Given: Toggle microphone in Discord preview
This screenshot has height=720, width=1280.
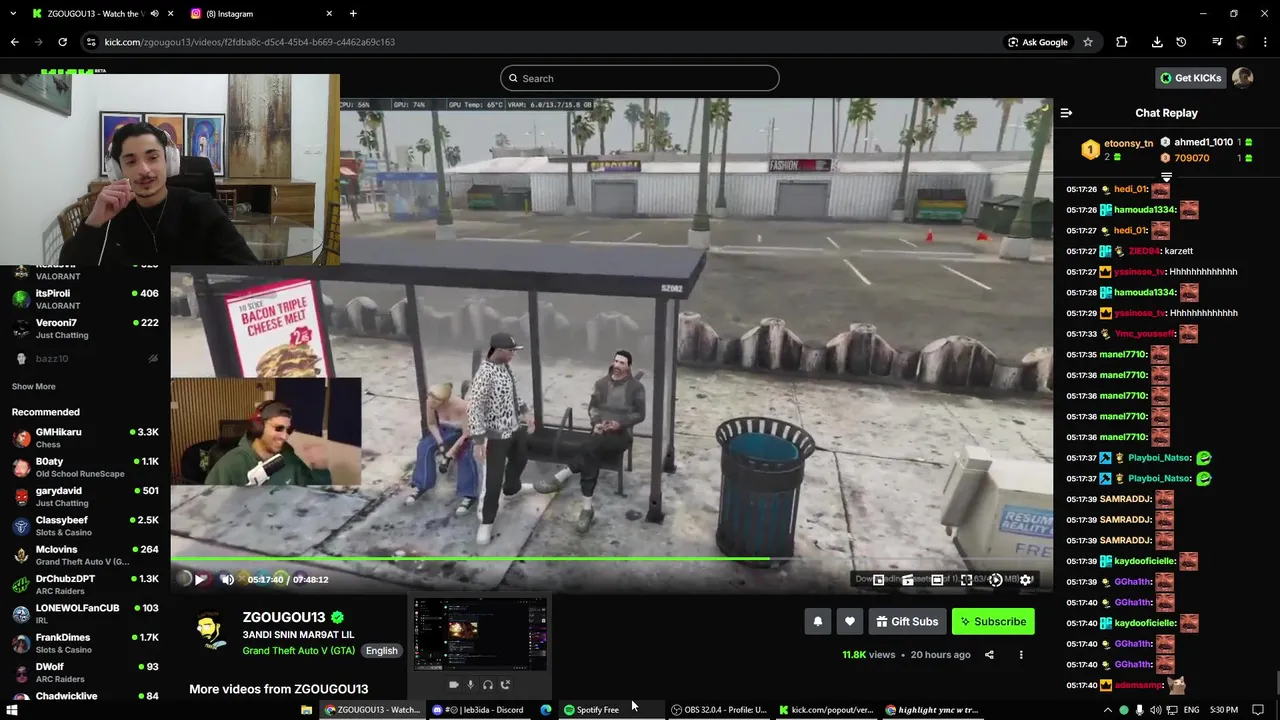Looking at the screenshot, I should [x=470, y=685].
